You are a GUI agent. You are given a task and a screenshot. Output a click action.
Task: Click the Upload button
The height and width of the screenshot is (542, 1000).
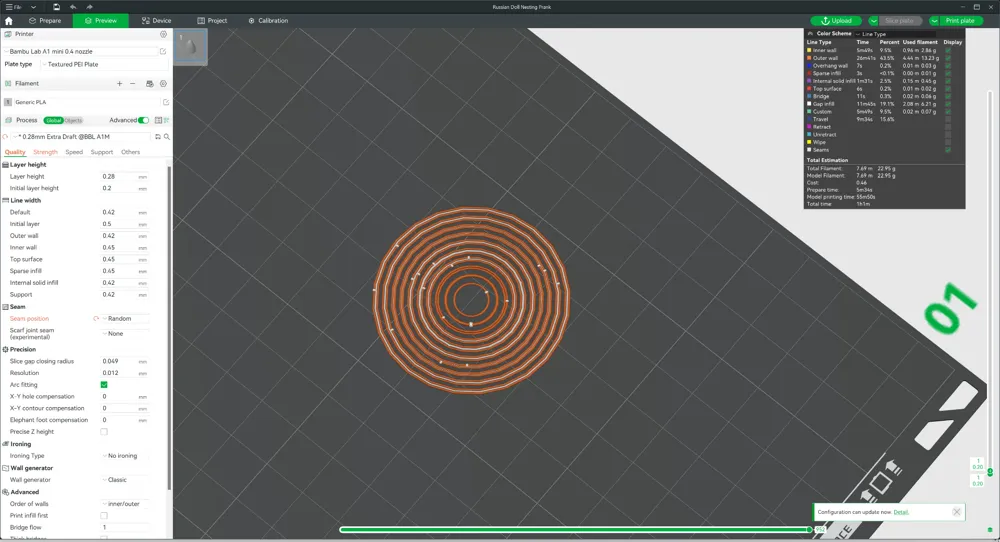[836, 21]
